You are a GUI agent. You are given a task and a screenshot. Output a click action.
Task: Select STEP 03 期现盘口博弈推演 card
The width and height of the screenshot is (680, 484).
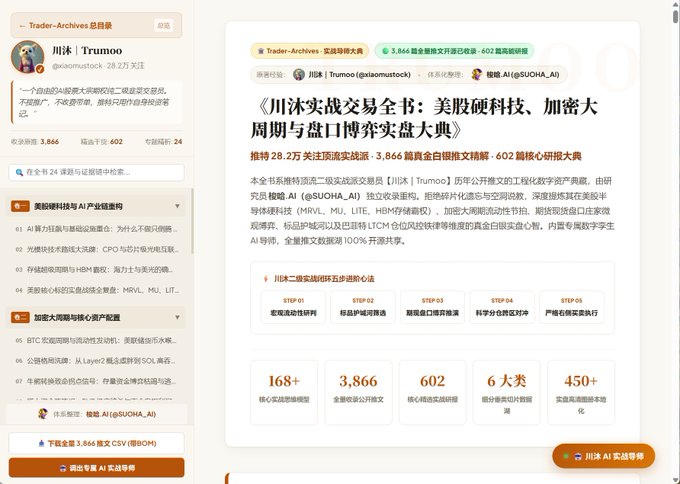(432, 307)
